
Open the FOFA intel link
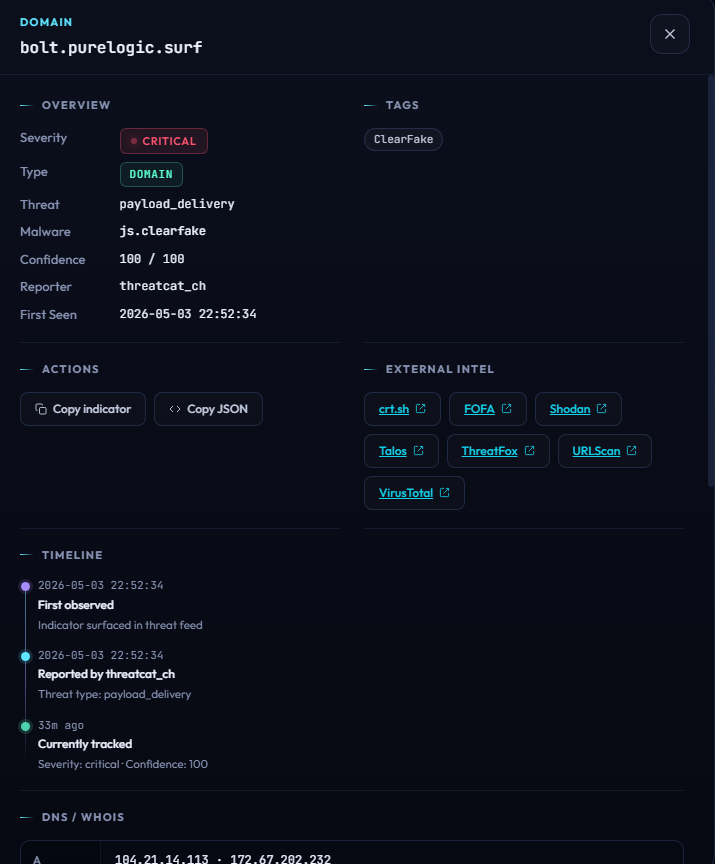coord(488,409)
